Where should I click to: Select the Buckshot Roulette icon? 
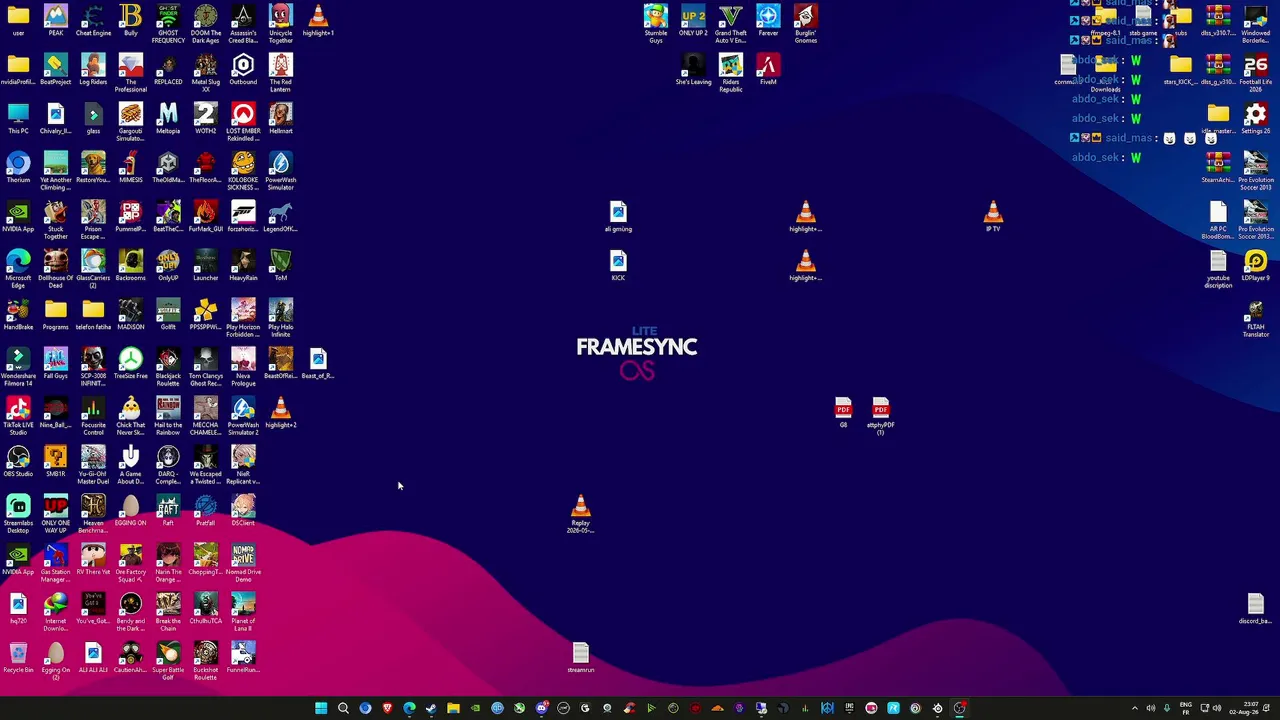[x=205, y=661]
